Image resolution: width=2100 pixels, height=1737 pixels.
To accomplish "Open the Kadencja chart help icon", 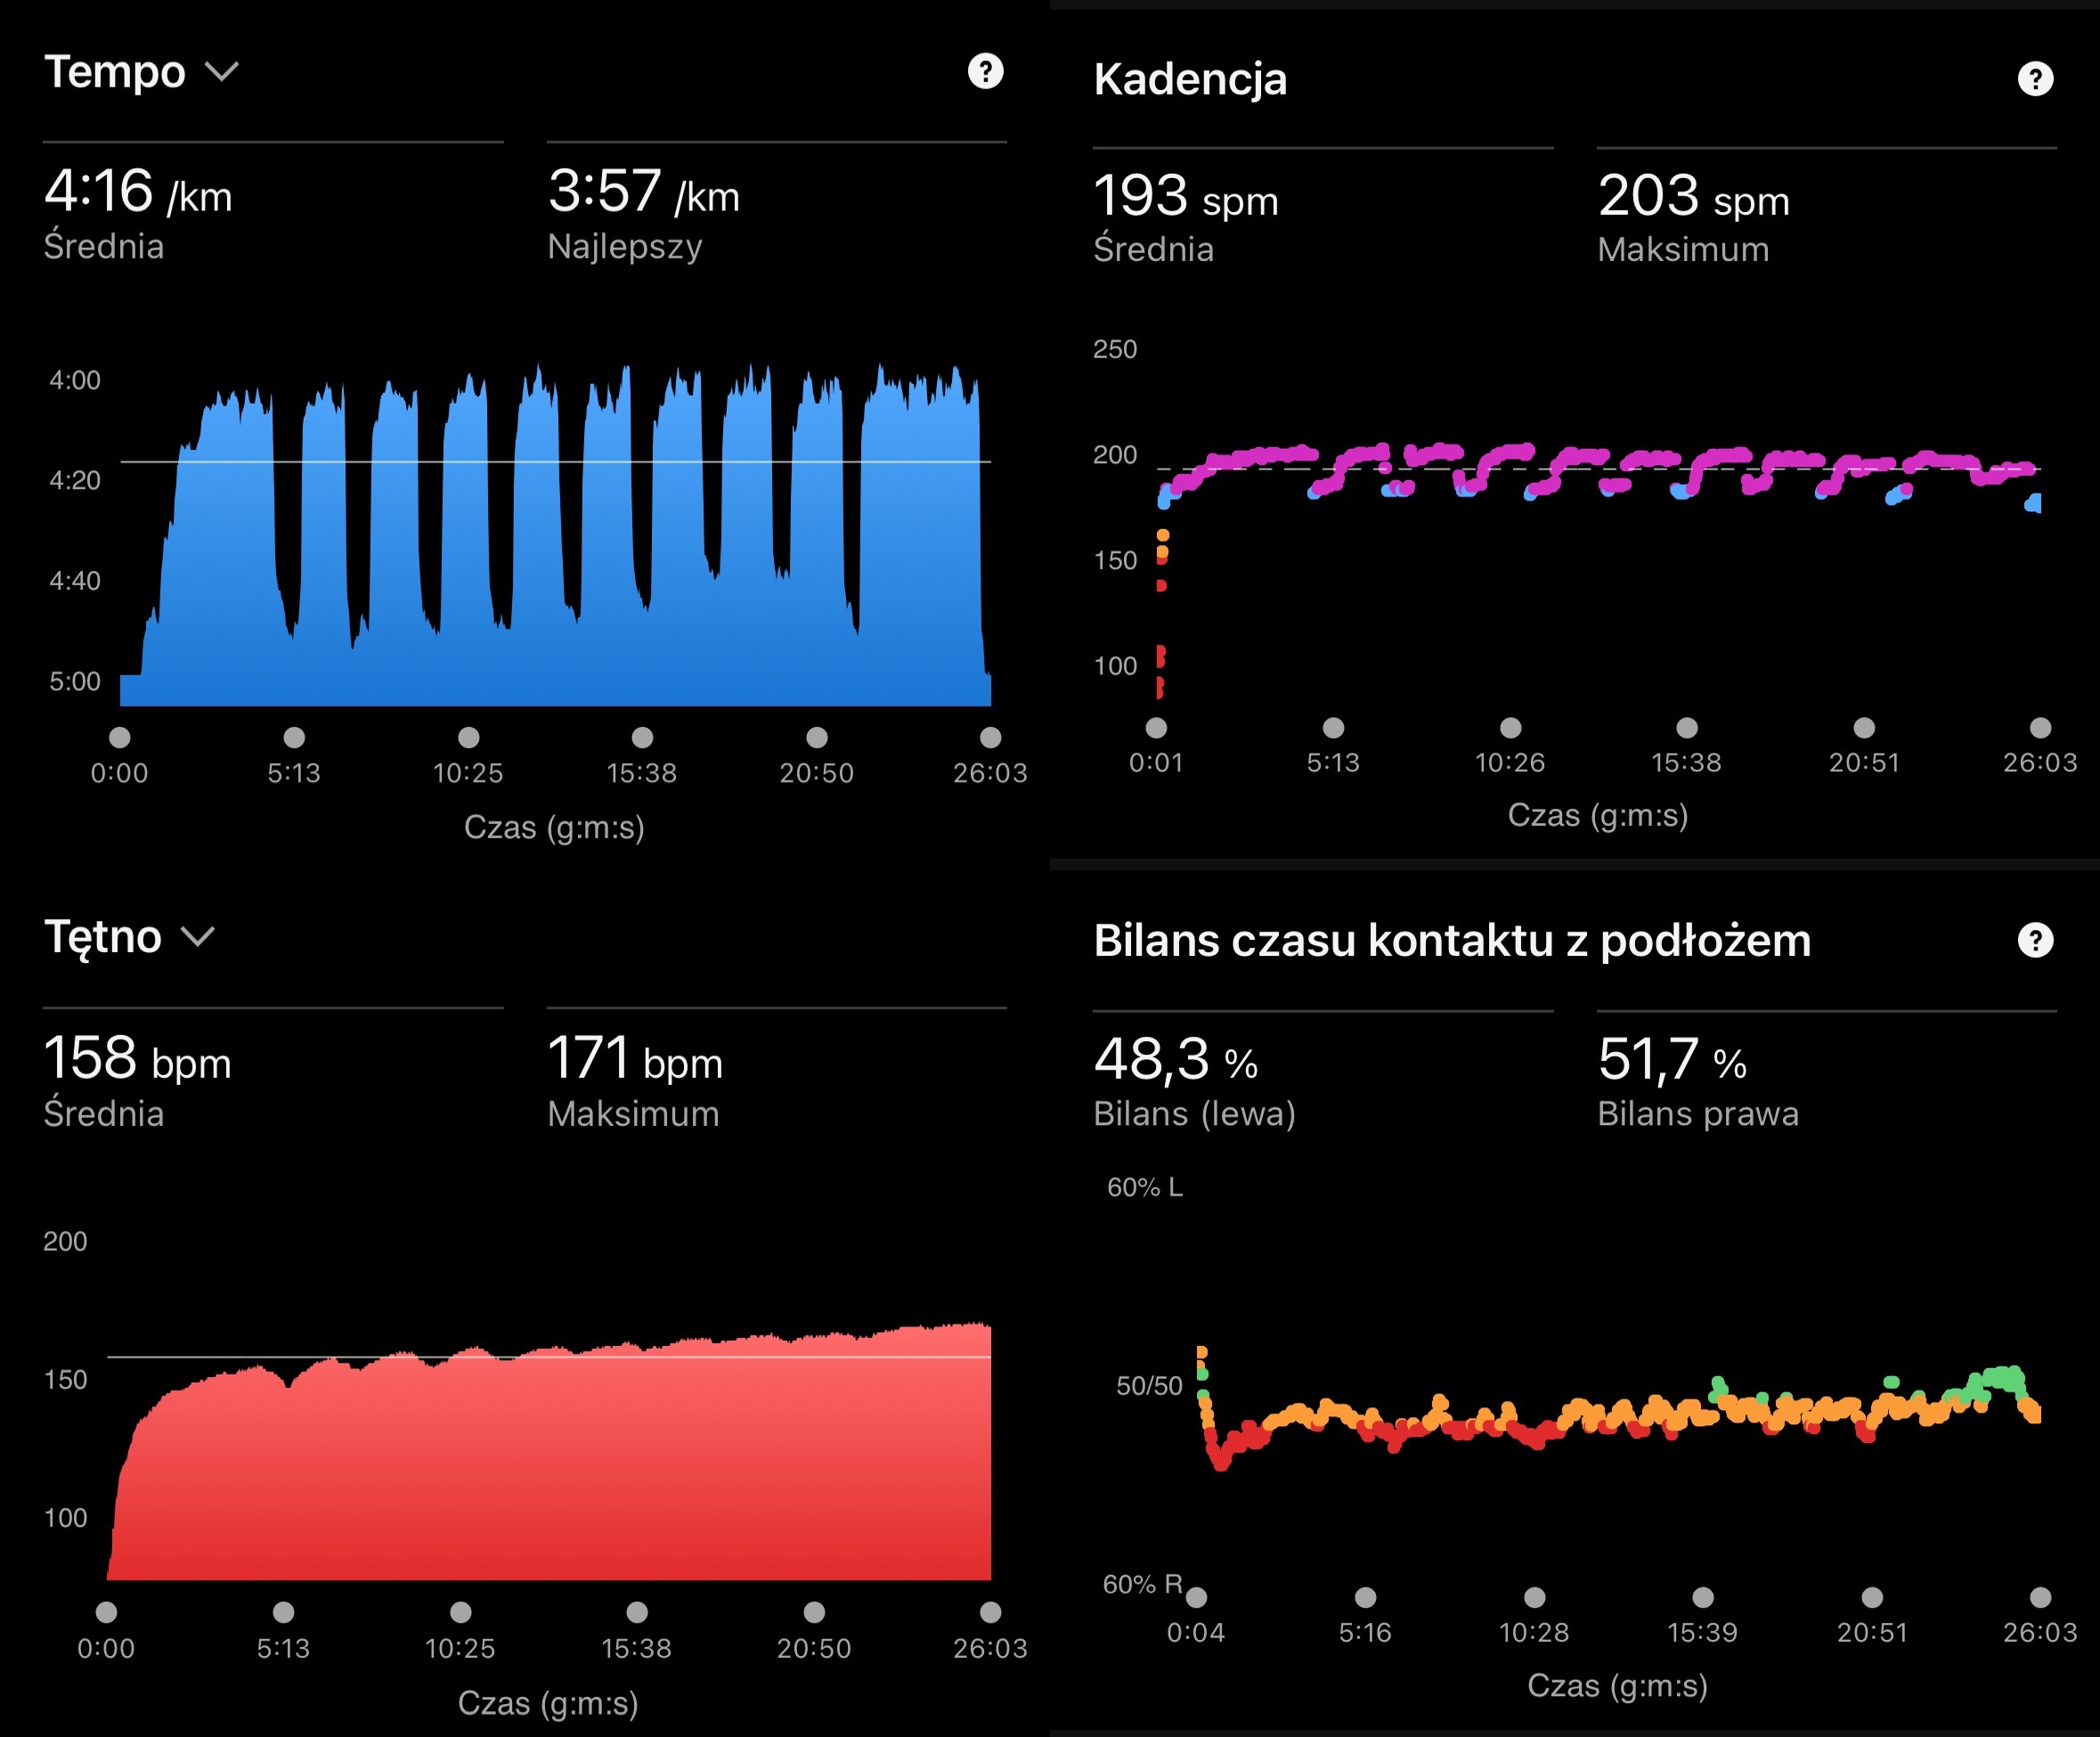I will [2034, 79].
